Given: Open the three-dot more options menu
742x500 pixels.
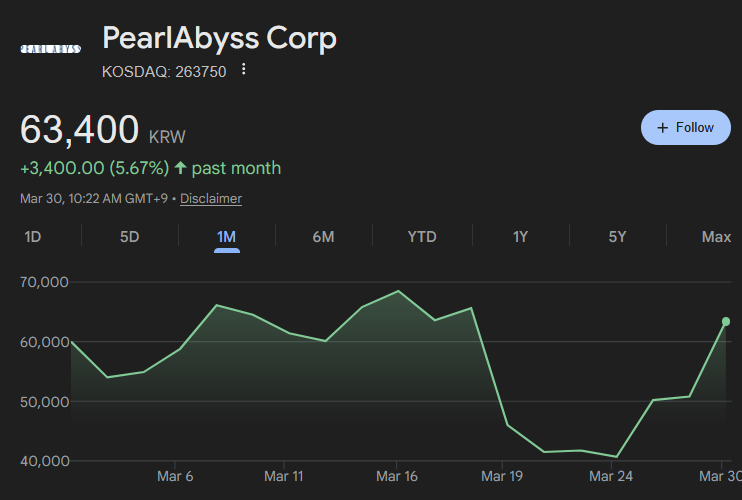Looking at the screenshot, I should click(x=244, y=70).
